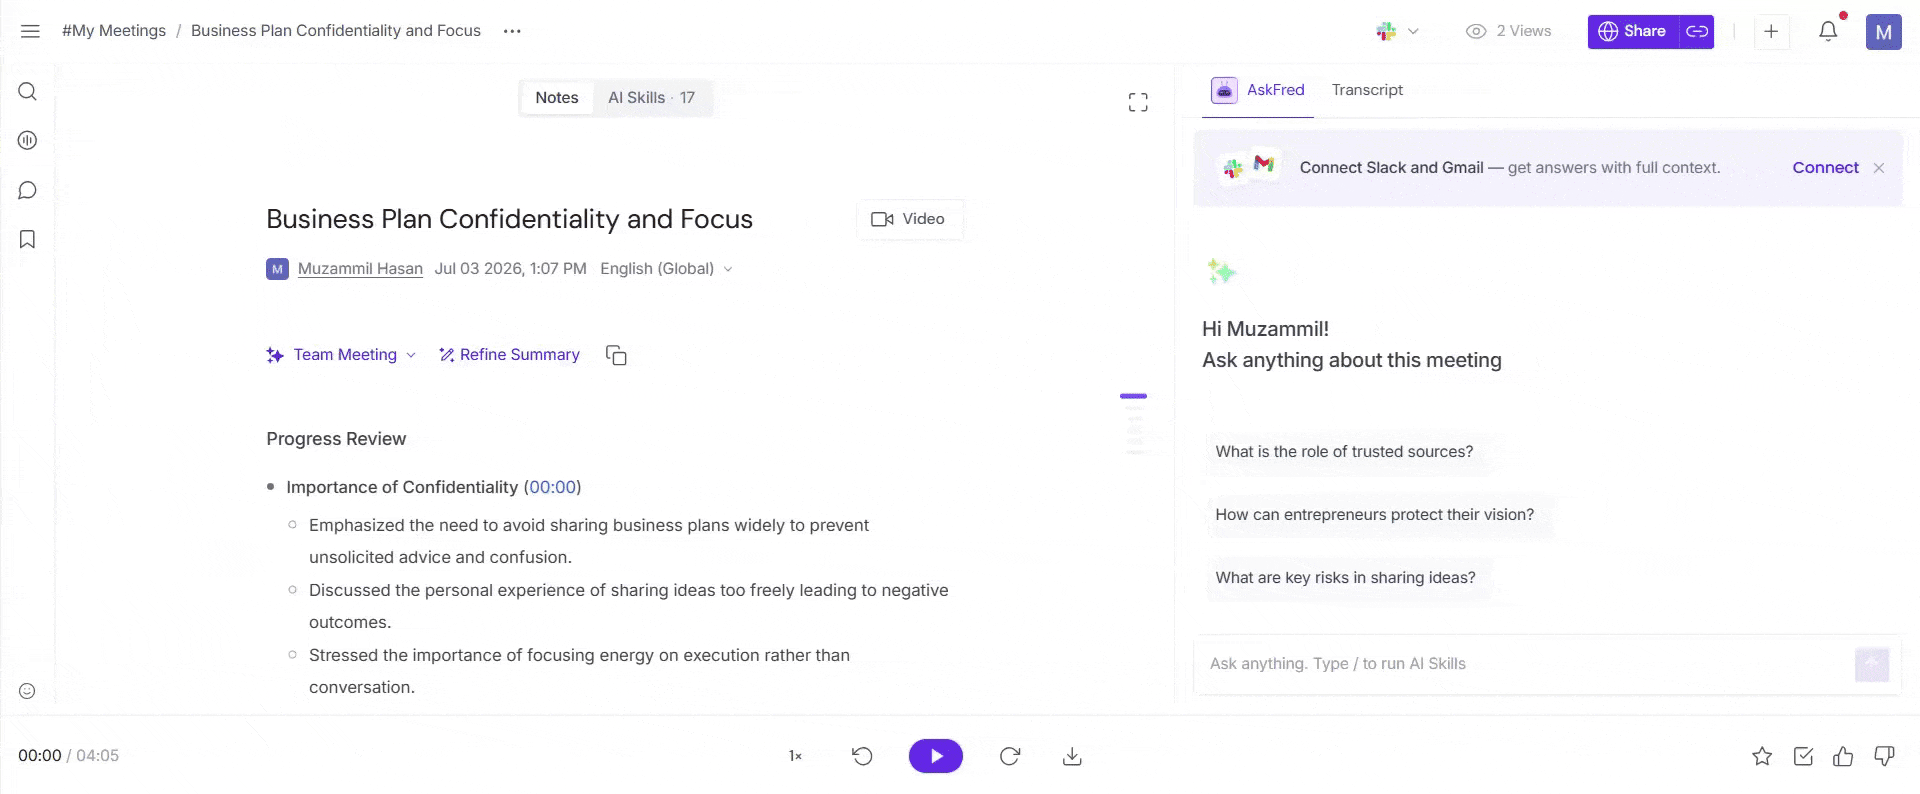This screenshot has height=794, width=1920.
Task: Click the Share button
Action: (1633, 31)
